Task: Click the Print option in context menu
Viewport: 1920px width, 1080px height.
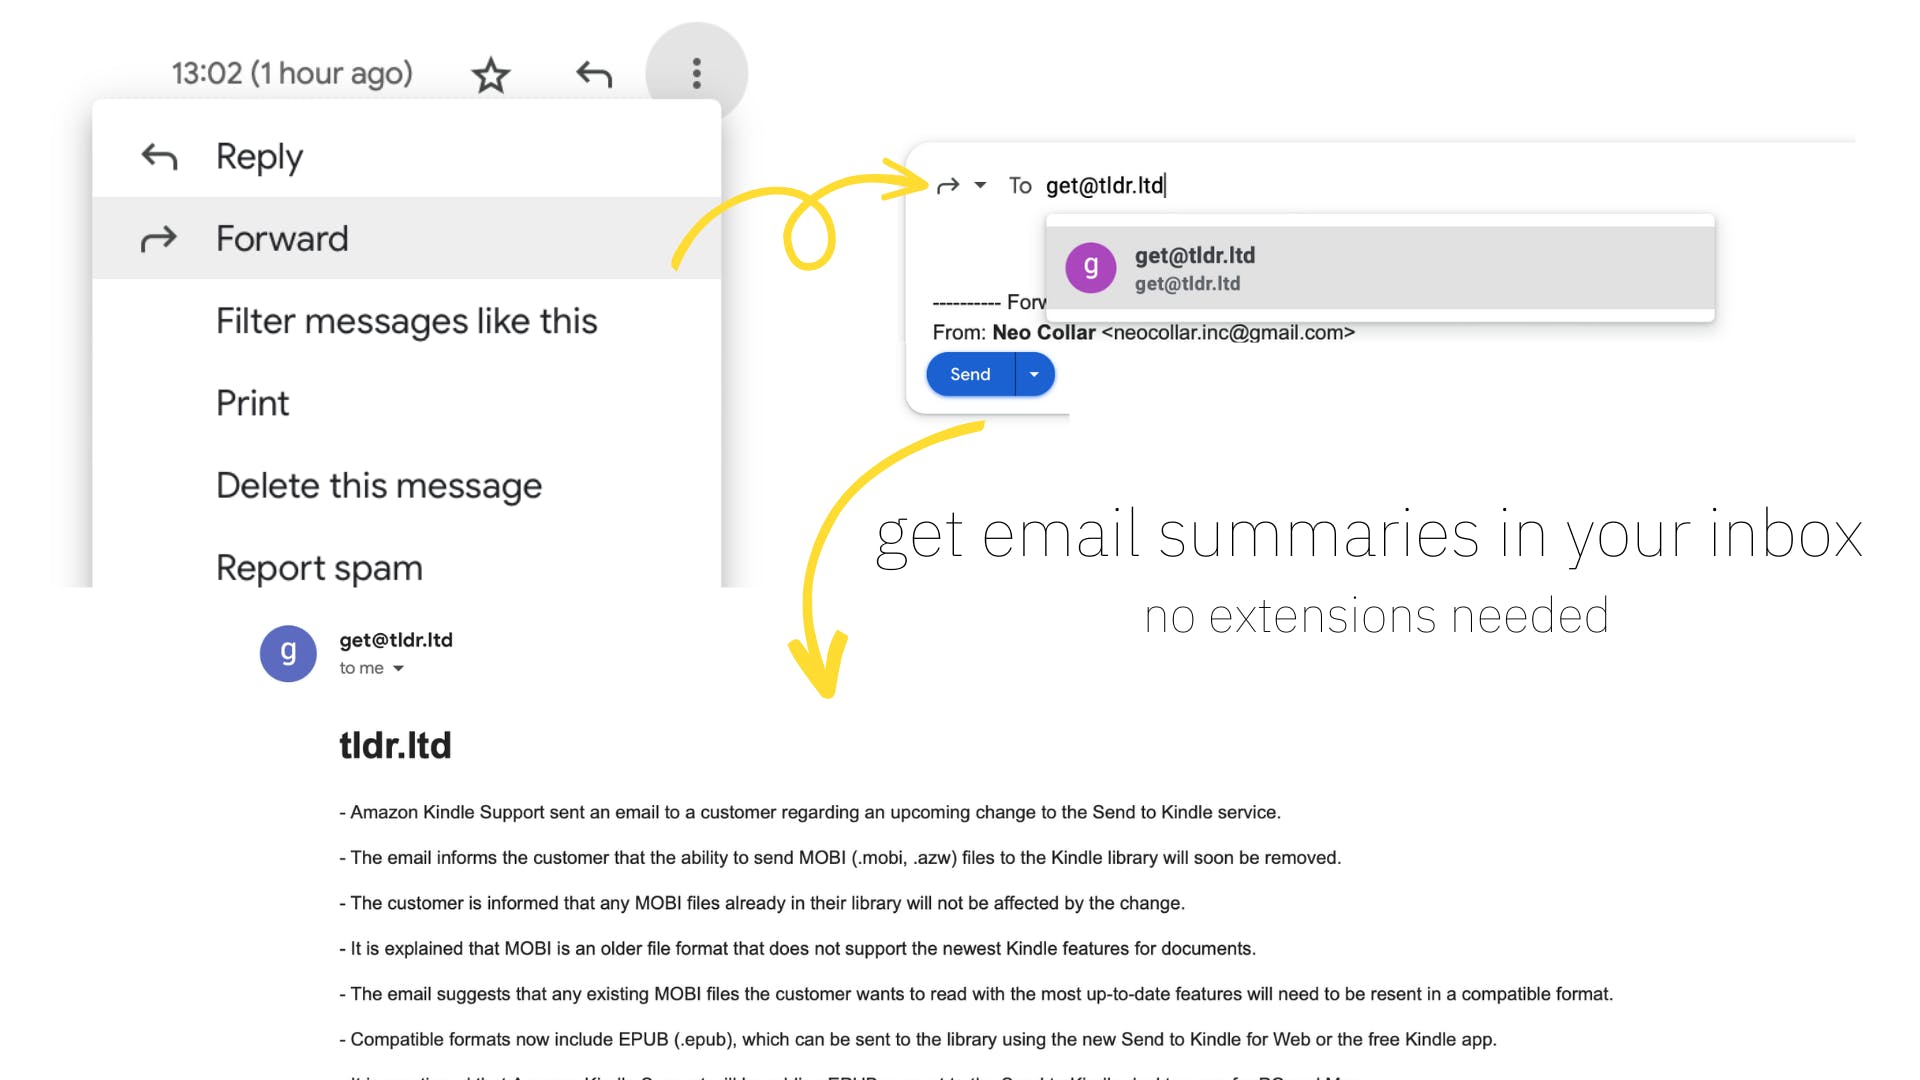Action: (252, 402)
